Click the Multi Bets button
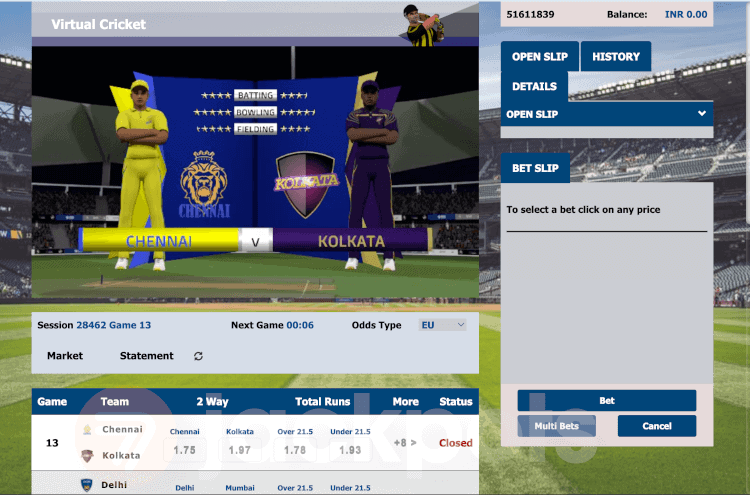The image size is (750, 495). point(556,426)
